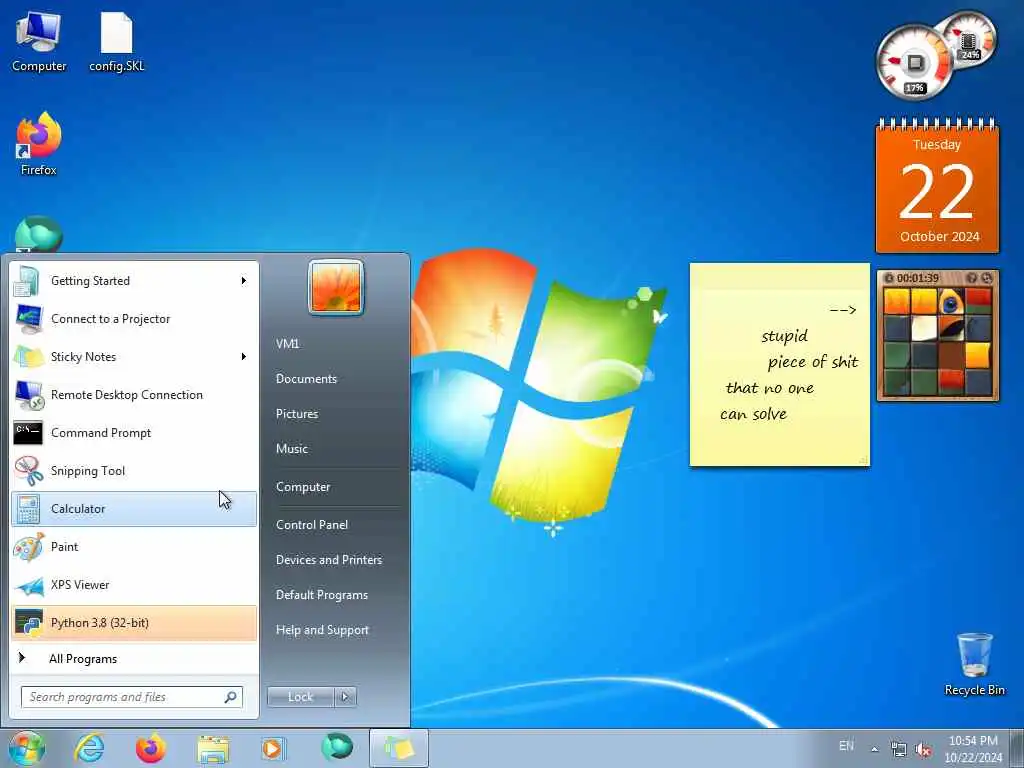
Task: Open Internet Explorer from taskbar
Action: [89, 748]
